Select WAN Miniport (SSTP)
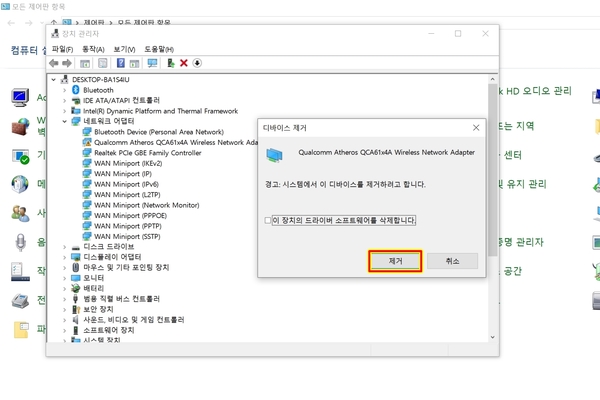600x400 pixels. tap(127, 237)
